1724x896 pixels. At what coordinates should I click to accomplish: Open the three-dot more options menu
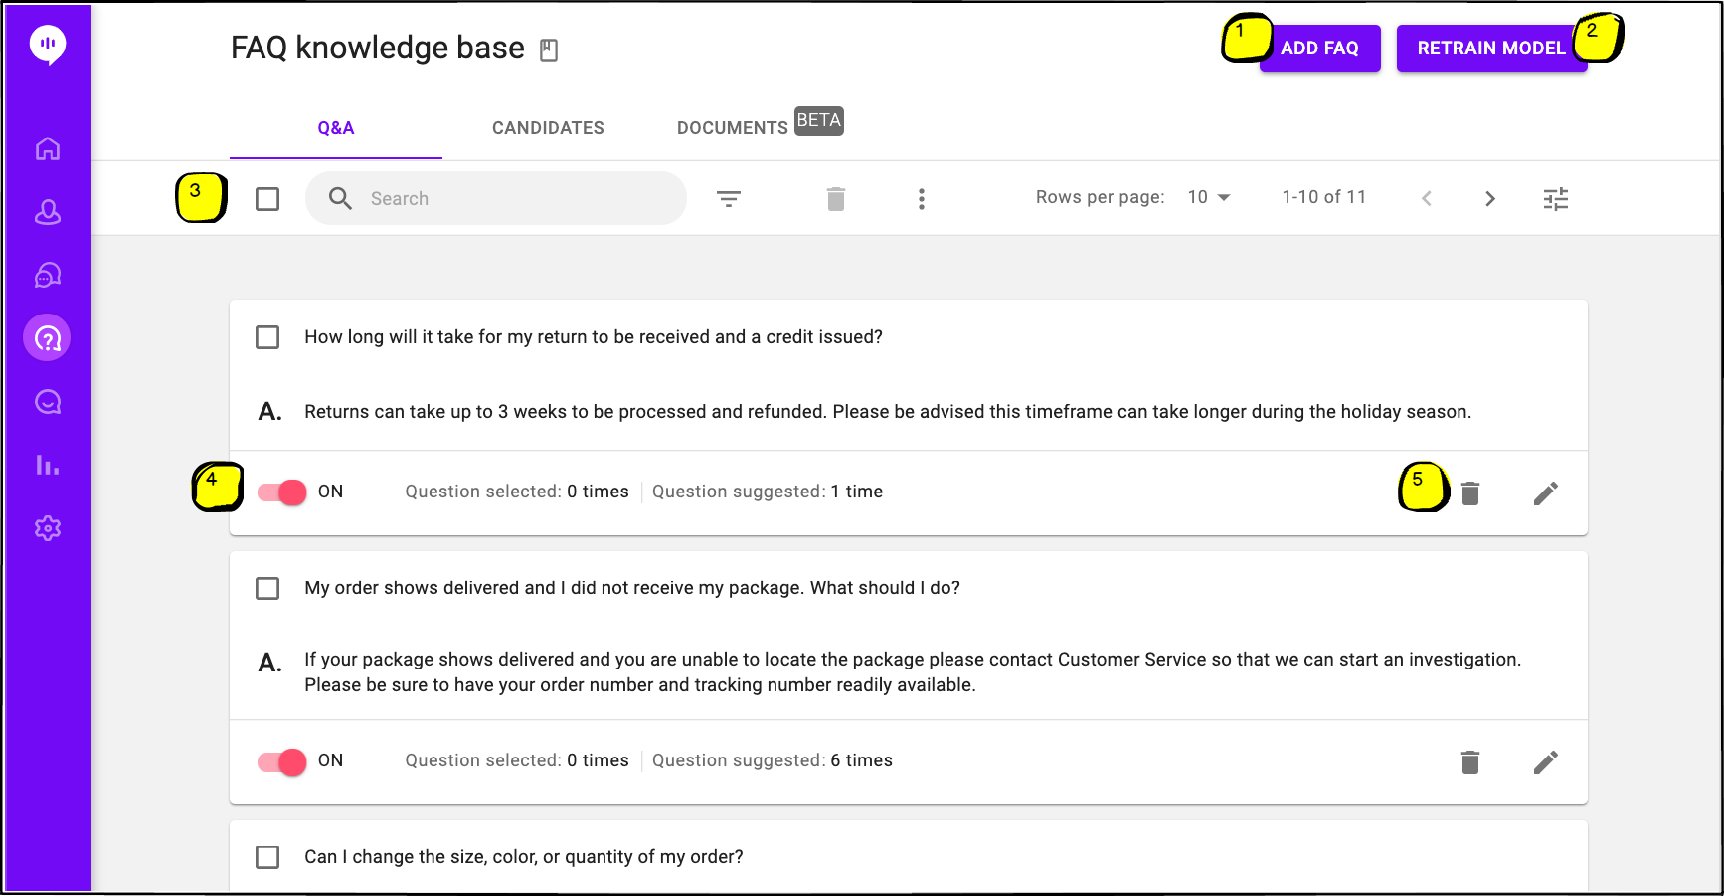[x=922, y=199]
